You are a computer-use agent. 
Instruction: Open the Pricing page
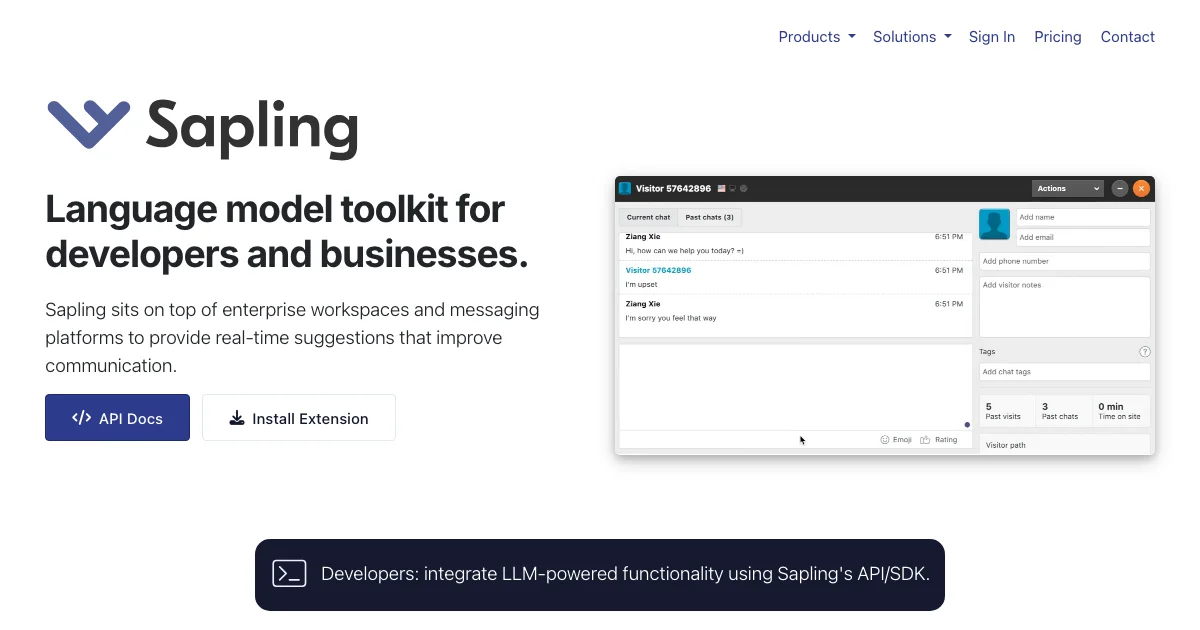1058,37
